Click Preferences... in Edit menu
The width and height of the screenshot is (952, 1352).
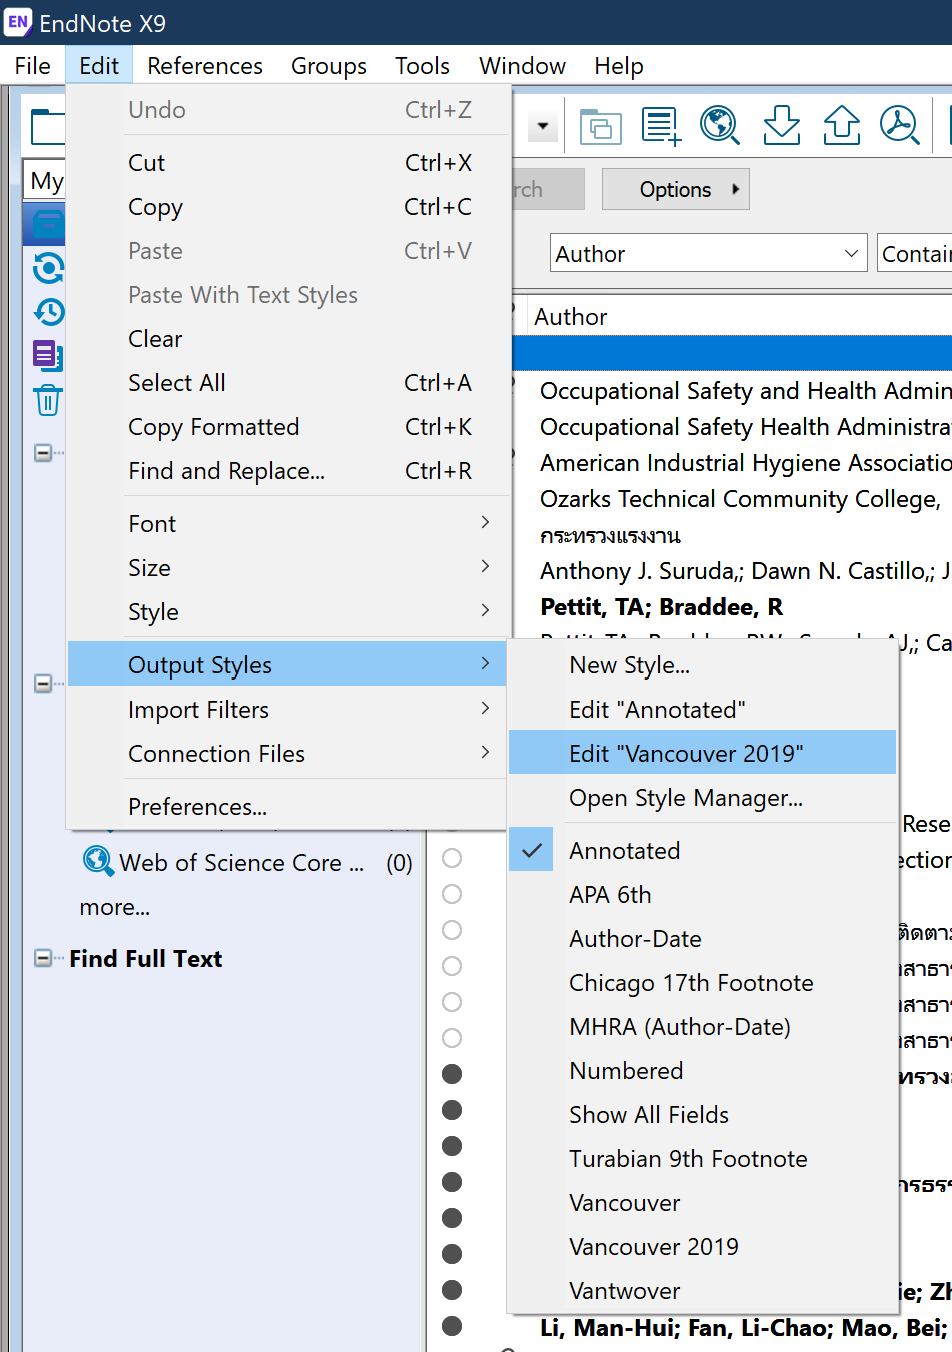tap(288, 807)
